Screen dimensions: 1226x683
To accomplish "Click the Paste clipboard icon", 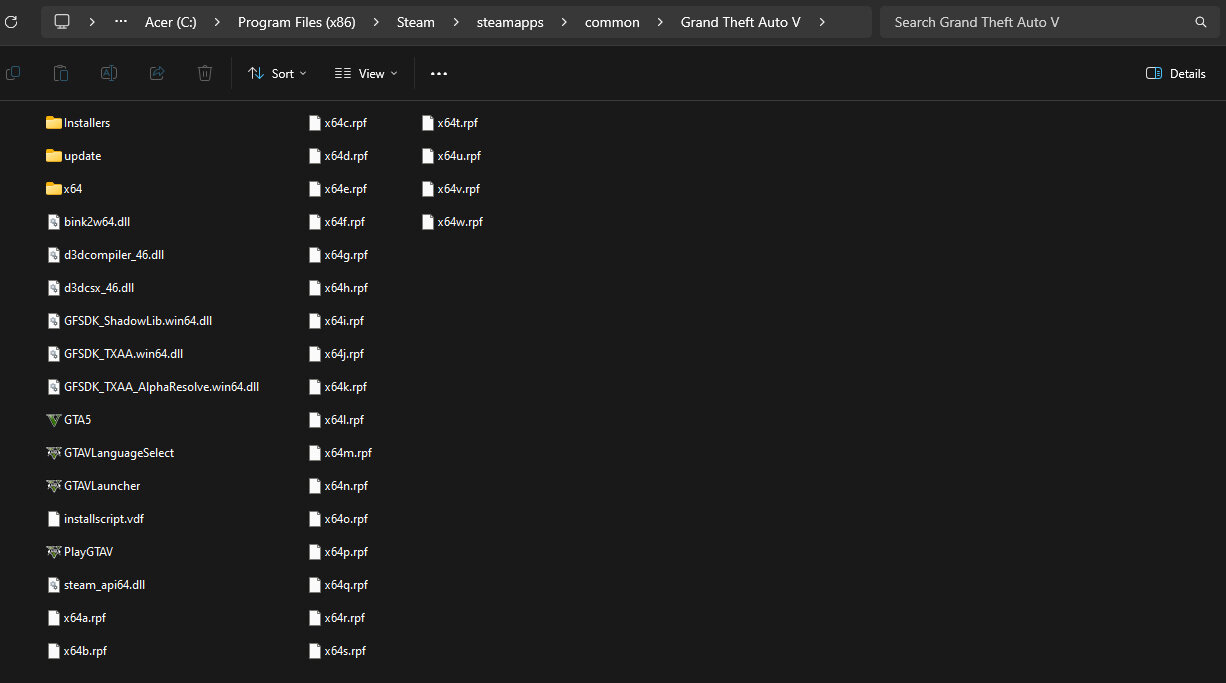I will pos(61,73).
